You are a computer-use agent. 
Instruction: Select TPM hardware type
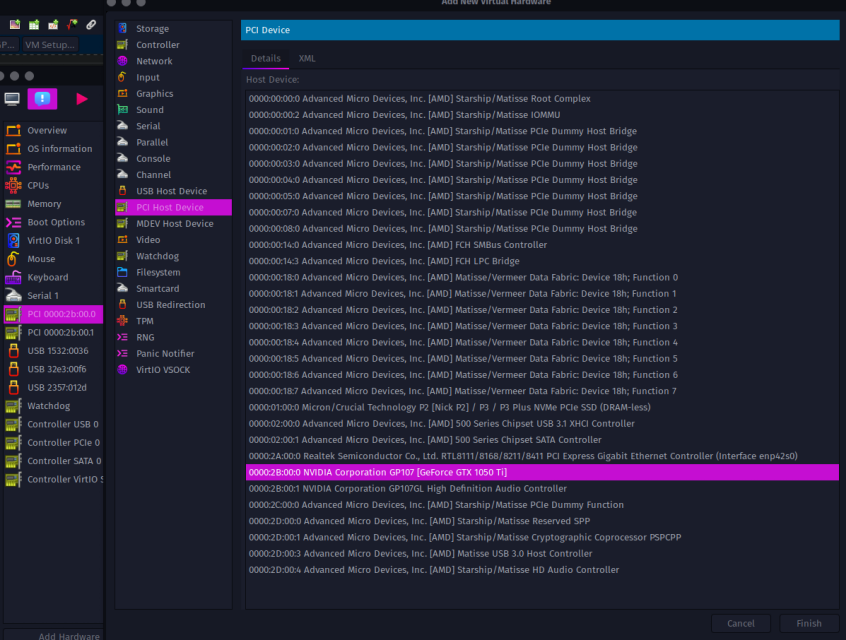[x=173, y=321]
